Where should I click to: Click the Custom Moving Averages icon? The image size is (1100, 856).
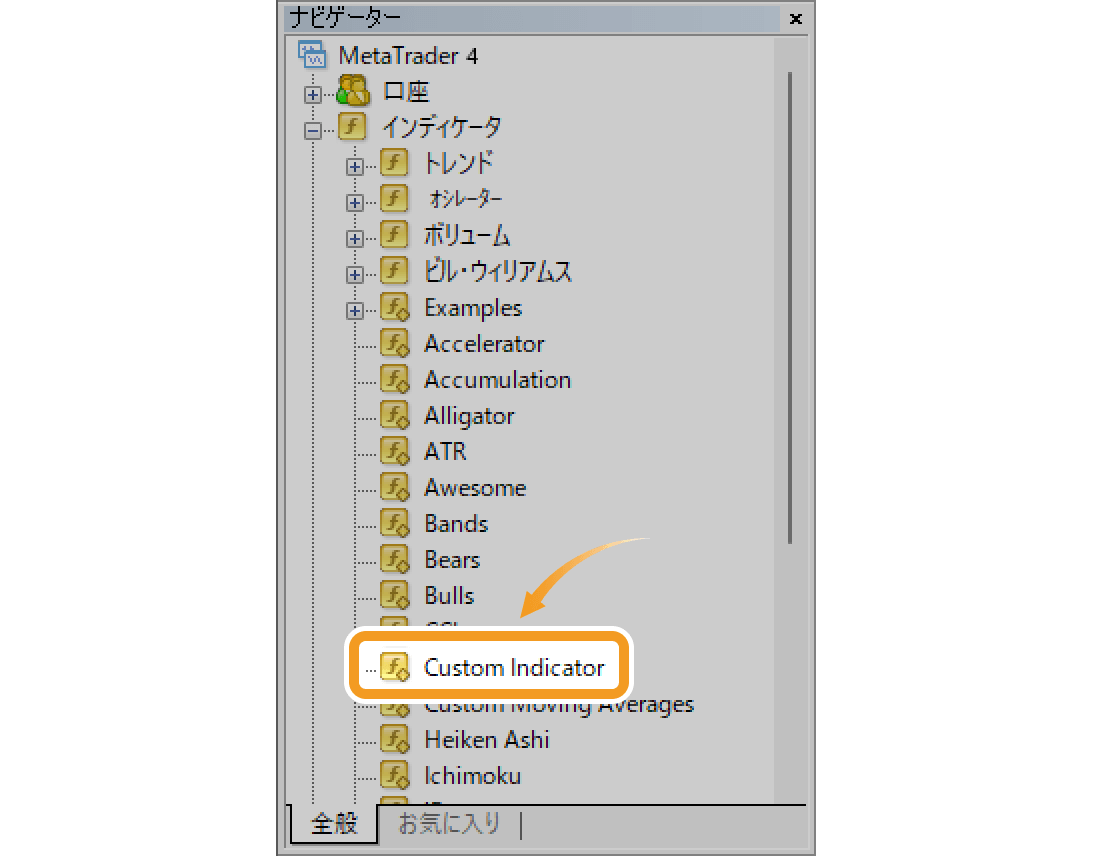coord(395,708)
